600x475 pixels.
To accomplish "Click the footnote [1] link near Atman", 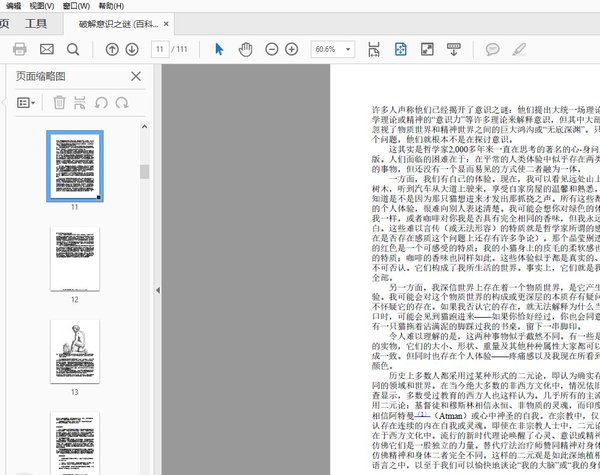I will (x=422, y=415).
